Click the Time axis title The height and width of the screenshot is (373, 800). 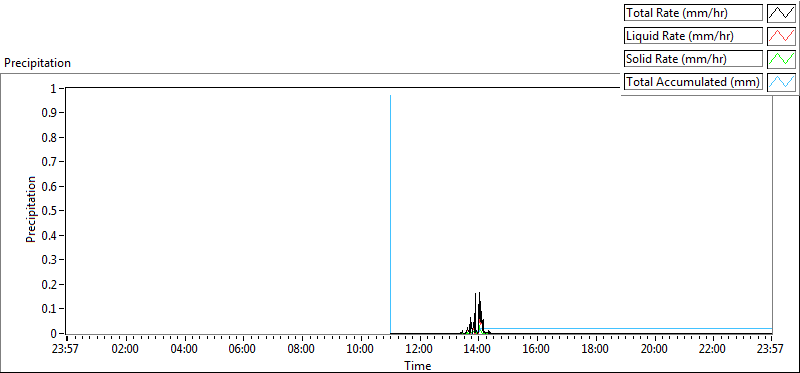click(418, 365)
